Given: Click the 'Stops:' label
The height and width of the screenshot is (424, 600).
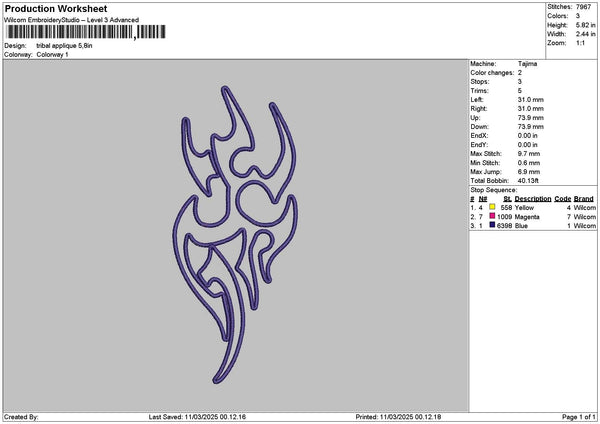Looking at the screenshot, I should (480, 82).
